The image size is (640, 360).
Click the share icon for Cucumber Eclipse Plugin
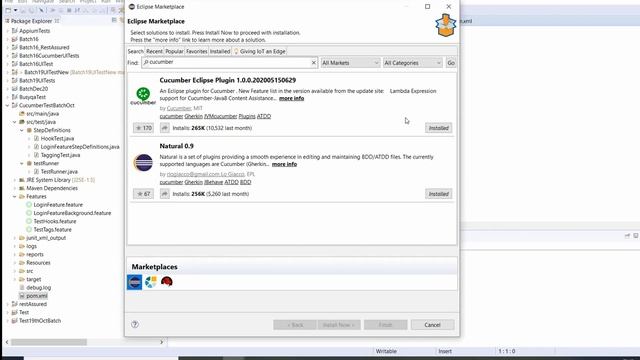(164, 128)
